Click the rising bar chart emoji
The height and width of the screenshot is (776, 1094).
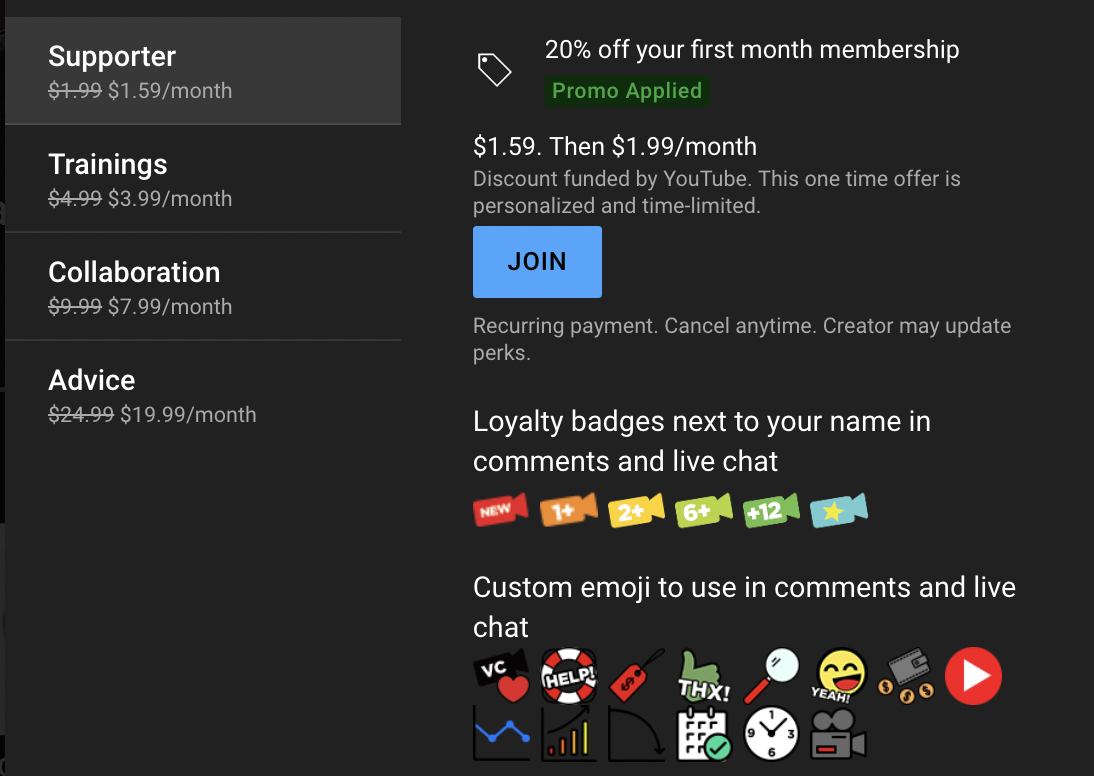(568, 734)
